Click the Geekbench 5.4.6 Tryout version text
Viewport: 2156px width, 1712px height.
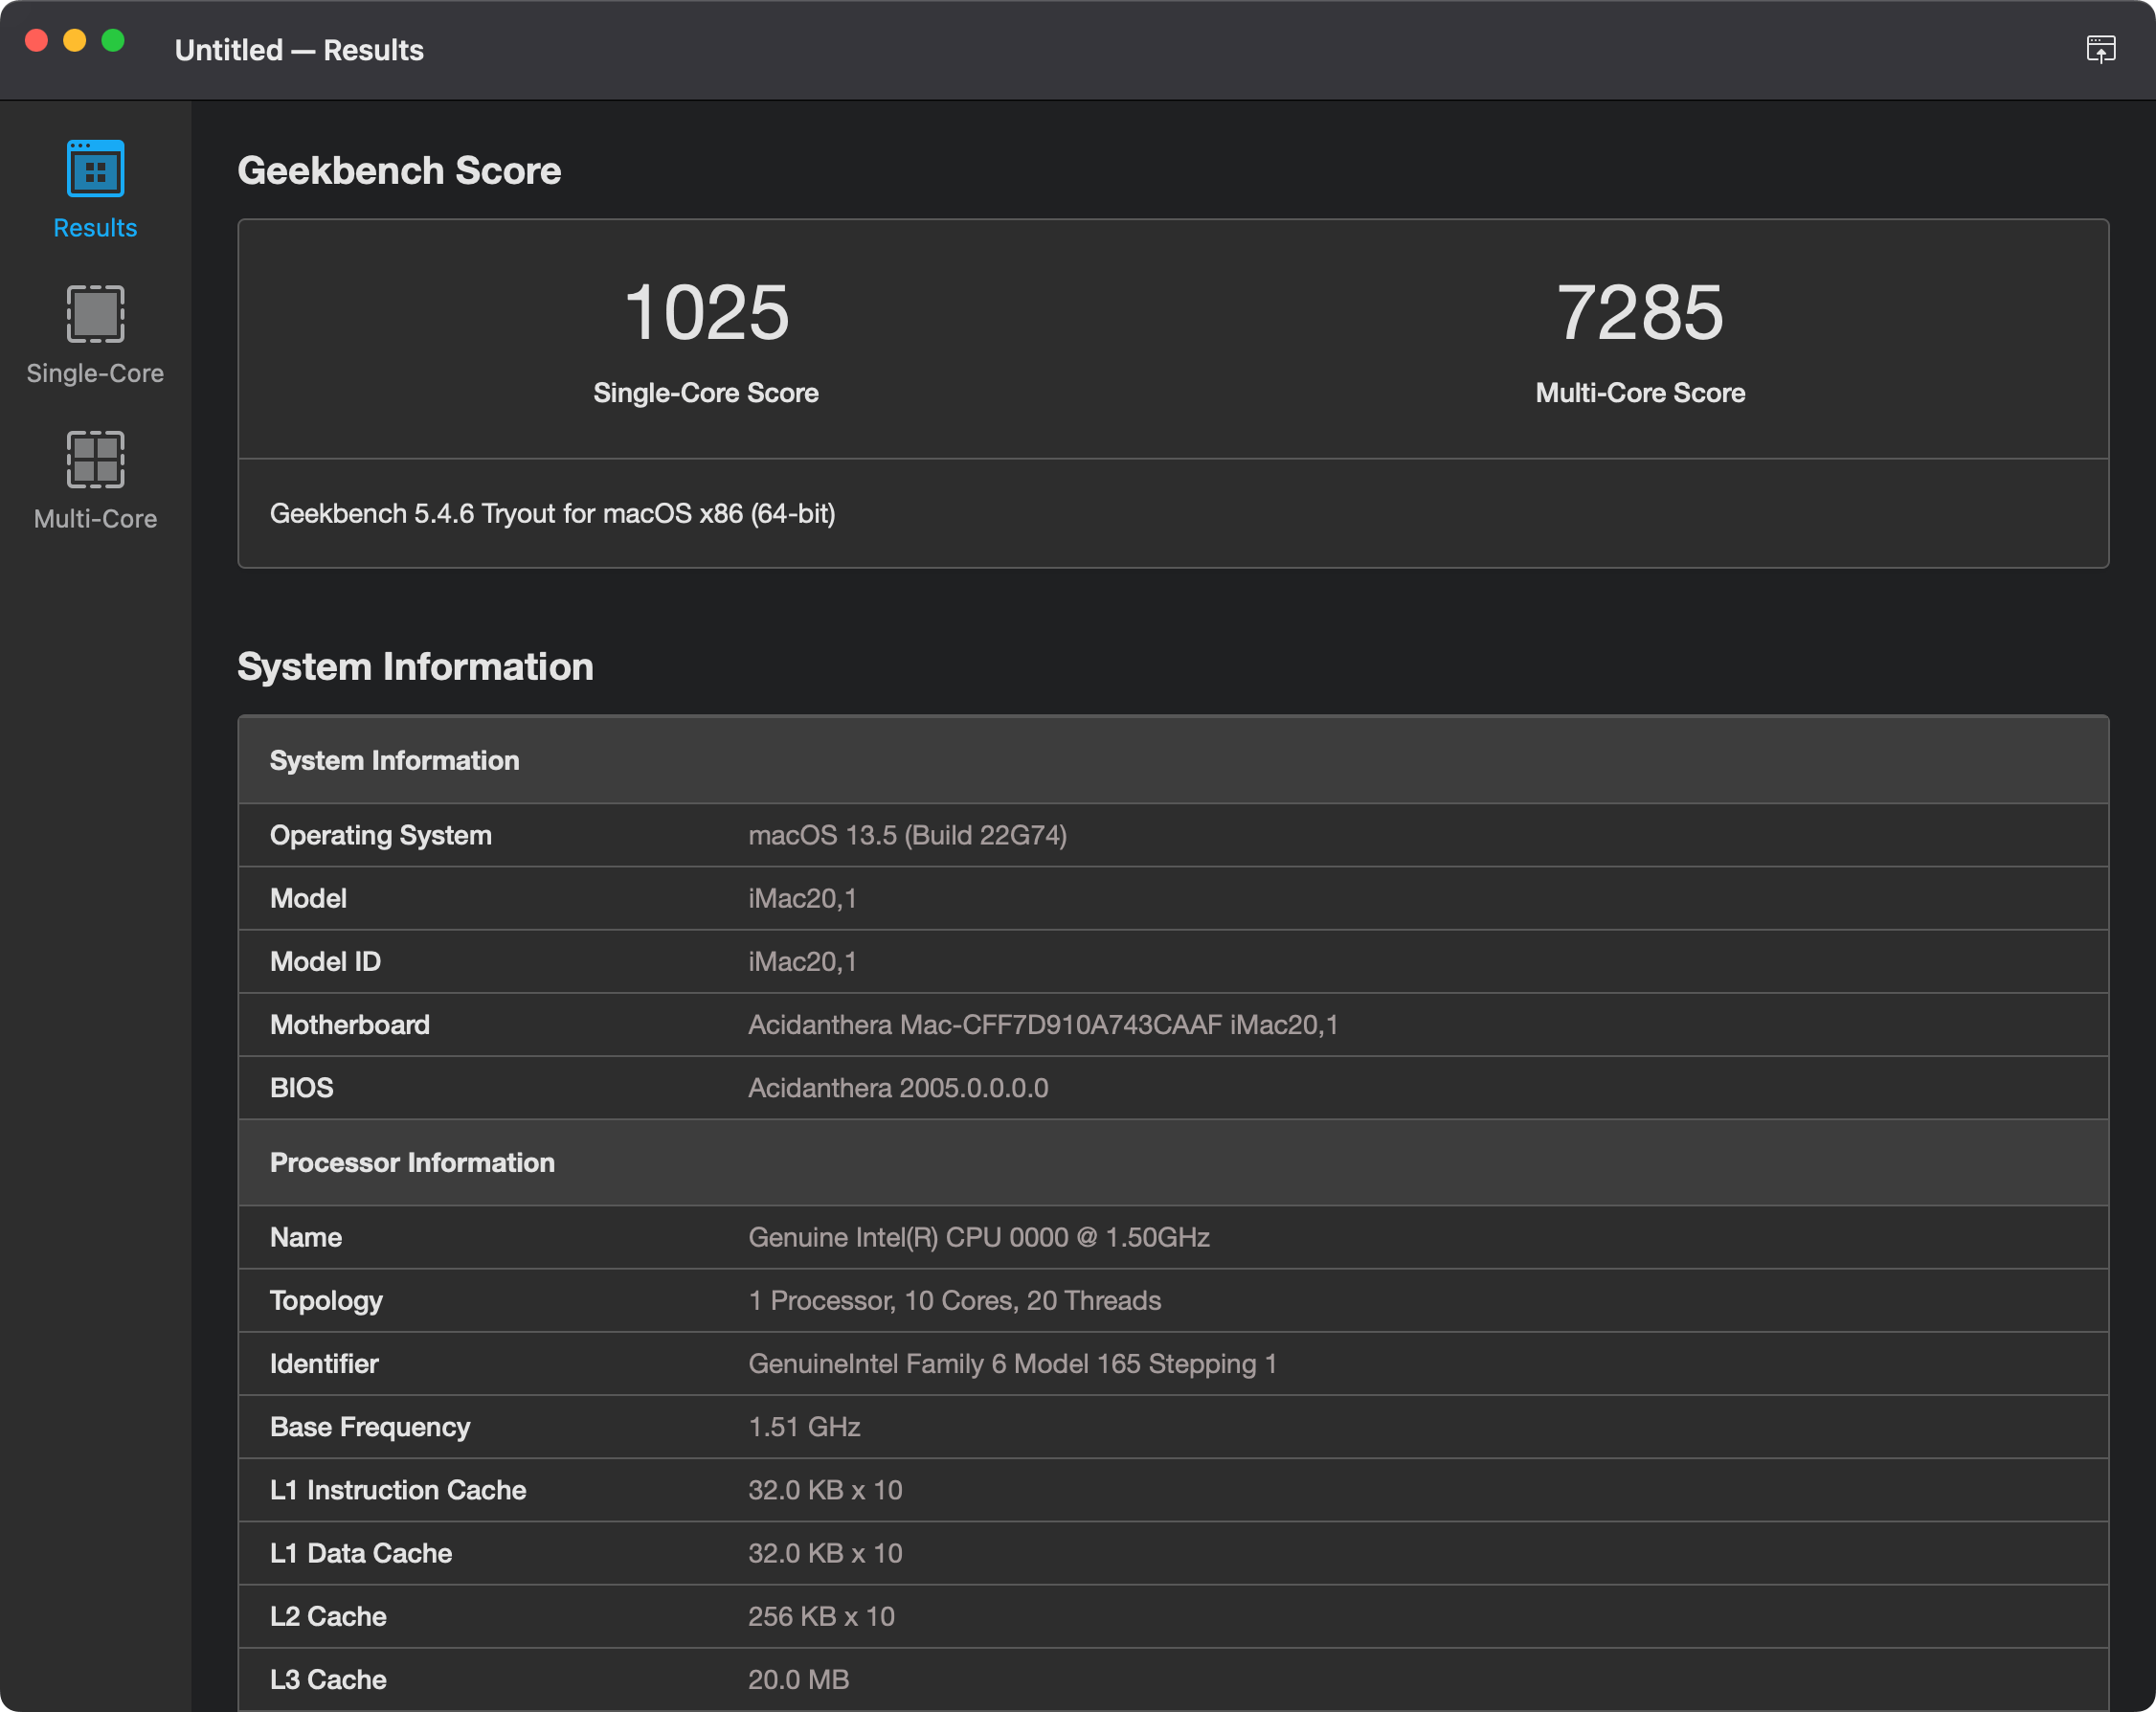coord(552,514)
